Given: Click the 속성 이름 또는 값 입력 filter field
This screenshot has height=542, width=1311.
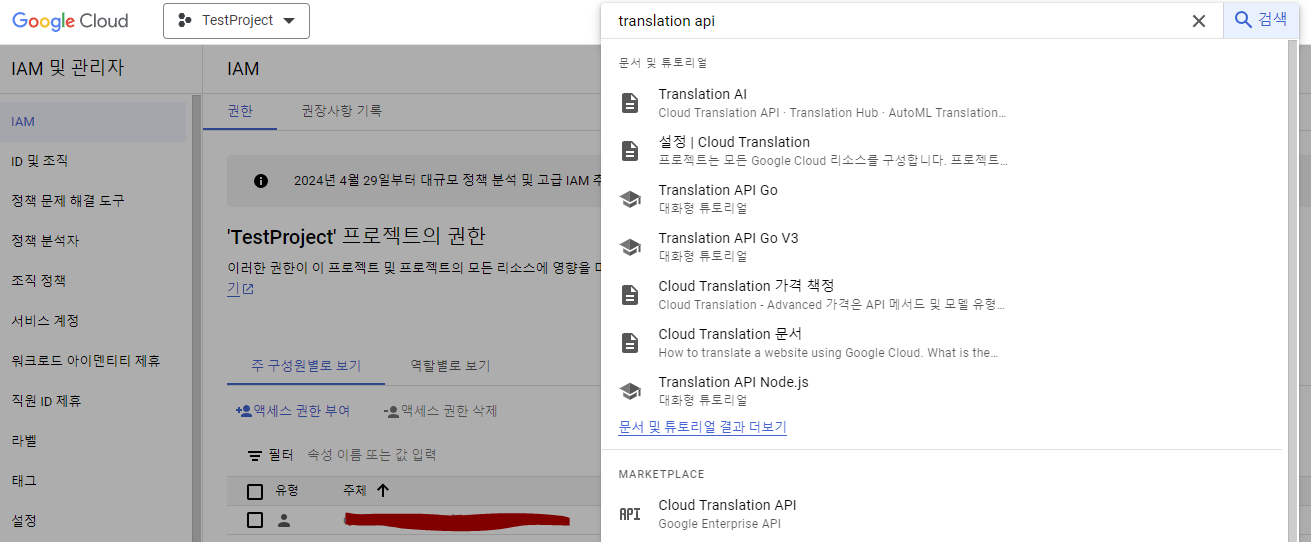Looking at the screenshot, I should point(372,455).
